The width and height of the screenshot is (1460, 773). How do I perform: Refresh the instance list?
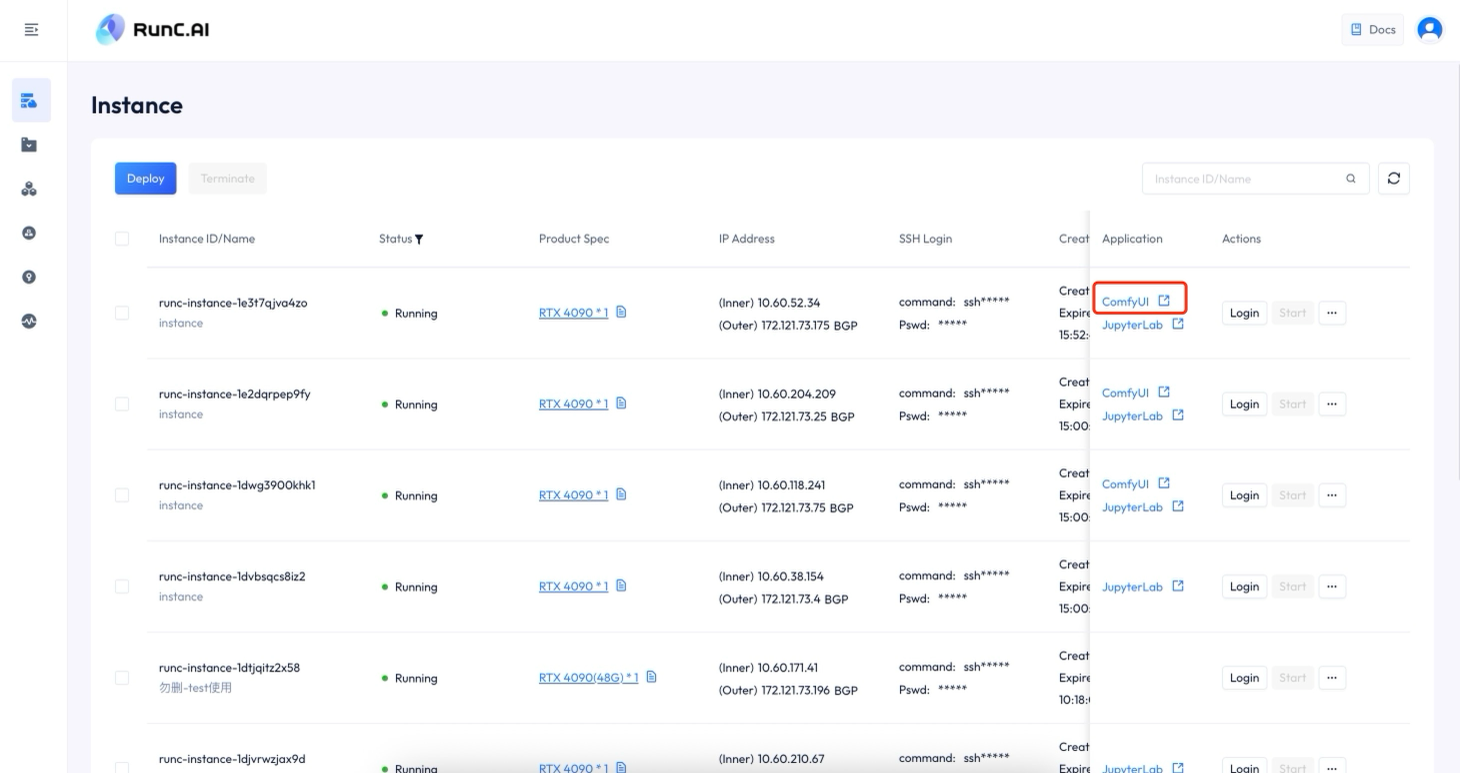coord(1393,179)
